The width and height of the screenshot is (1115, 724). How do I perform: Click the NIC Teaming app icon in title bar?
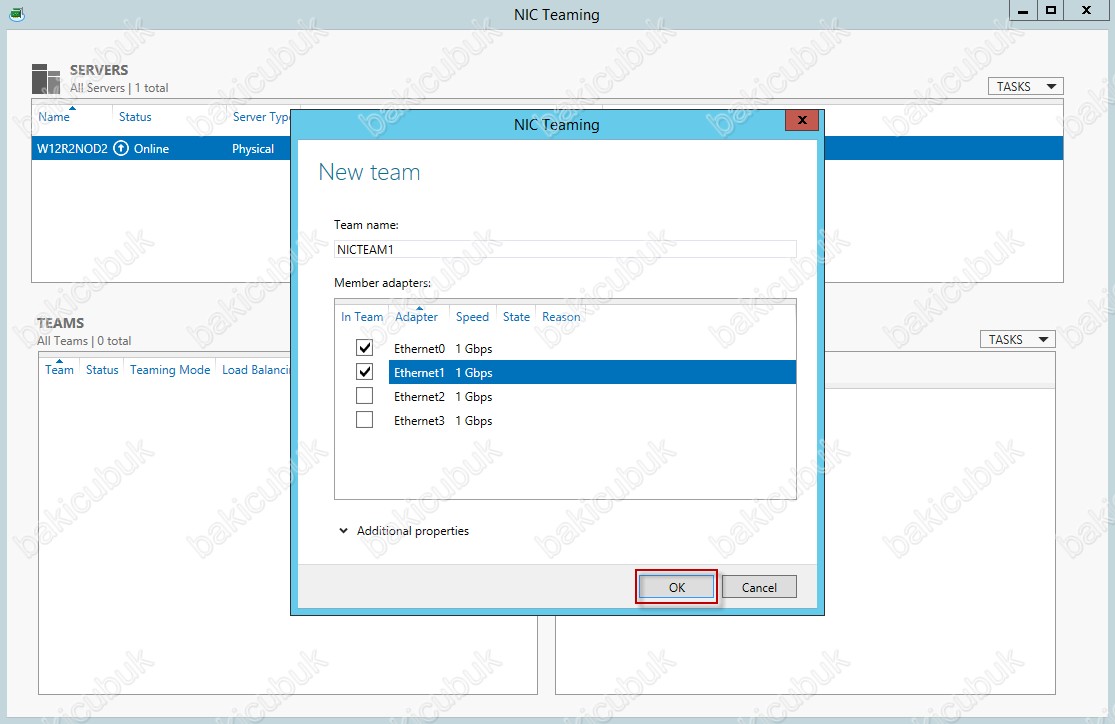(x=16, y=14)
